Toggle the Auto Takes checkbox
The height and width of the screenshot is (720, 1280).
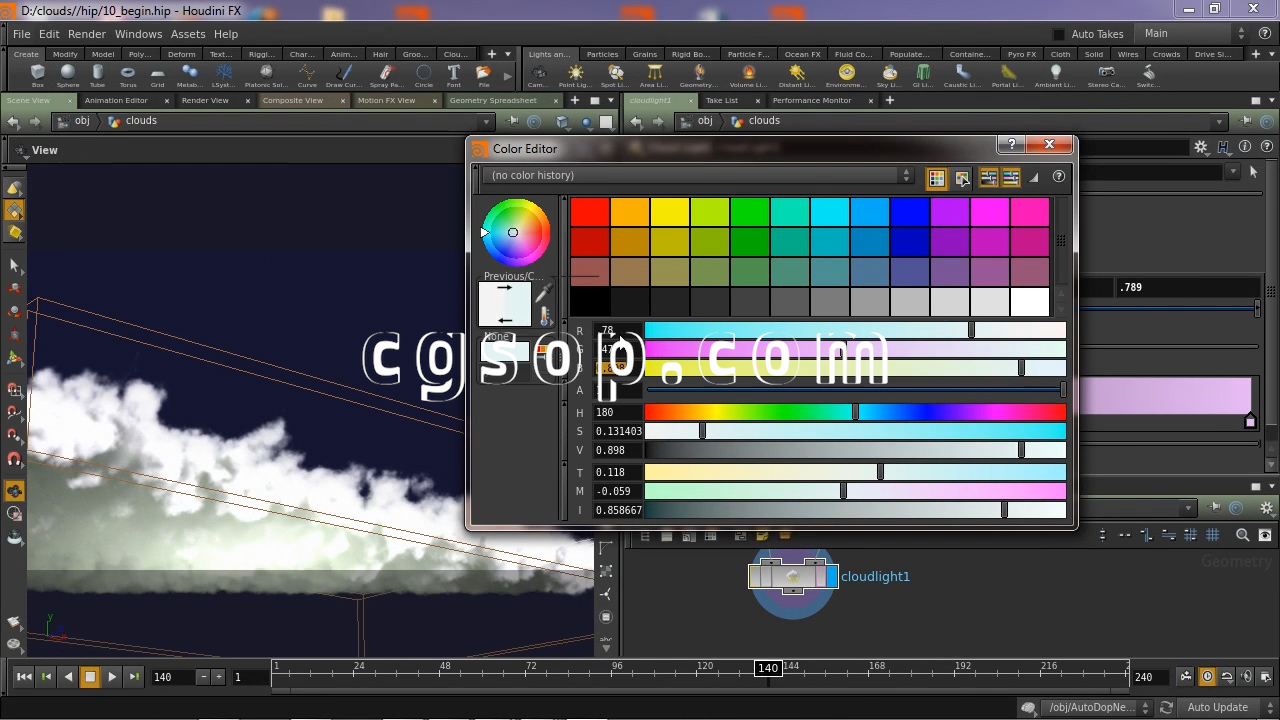1060,34
